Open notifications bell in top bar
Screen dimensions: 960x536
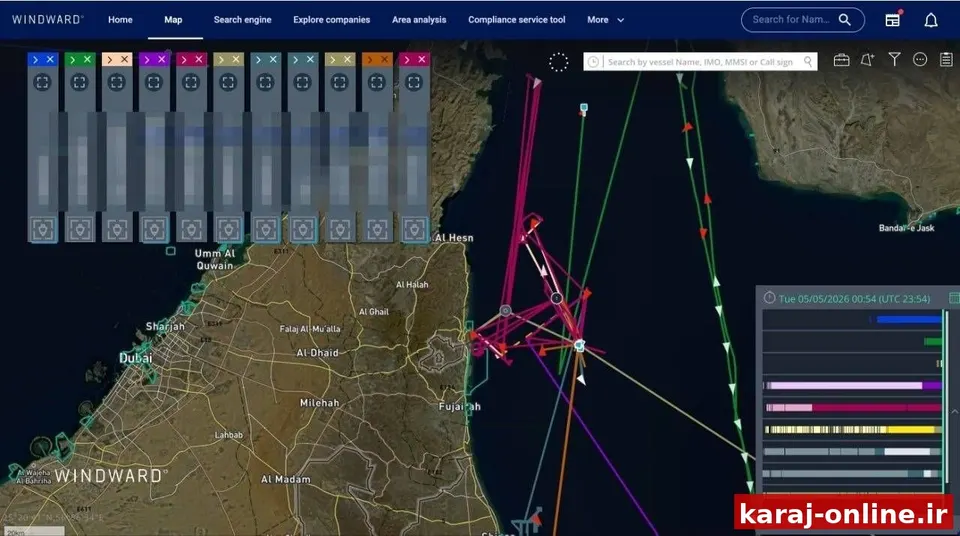tap(931, 20)
